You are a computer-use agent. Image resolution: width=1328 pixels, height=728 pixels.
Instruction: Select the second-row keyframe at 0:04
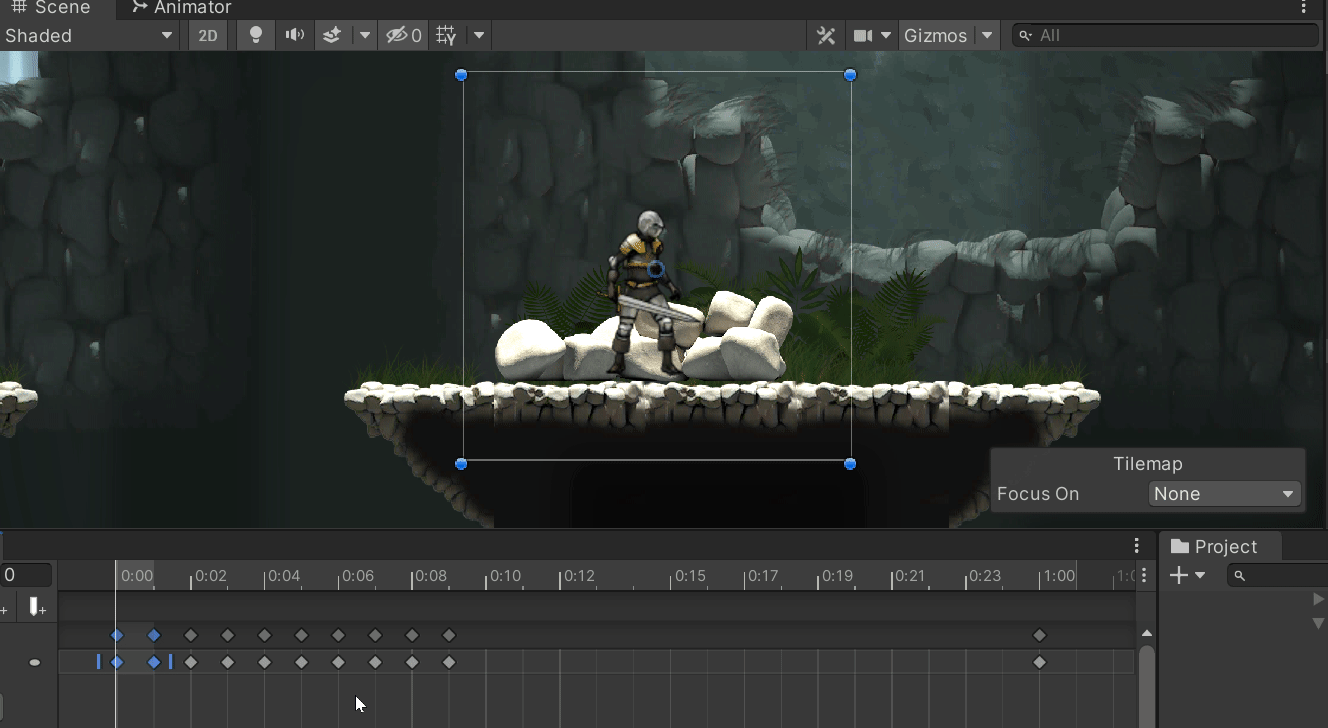coord(265,662)
